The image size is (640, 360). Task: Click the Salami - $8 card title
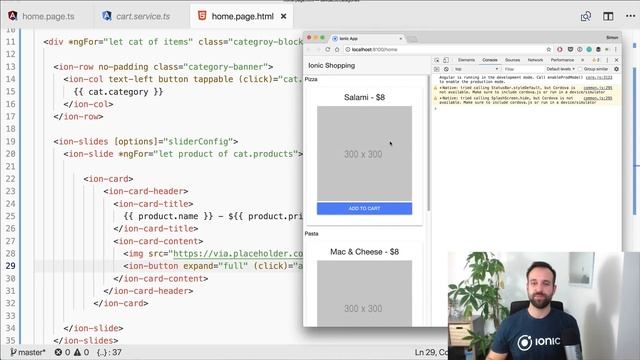[364, 97]
